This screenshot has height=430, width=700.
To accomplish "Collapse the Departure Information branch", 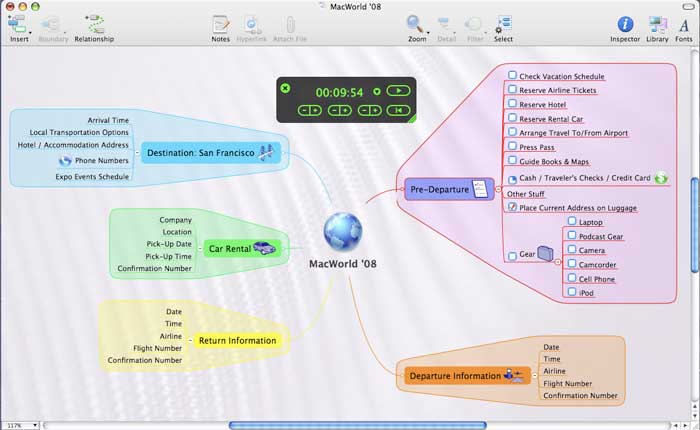I will coord(534,376).
